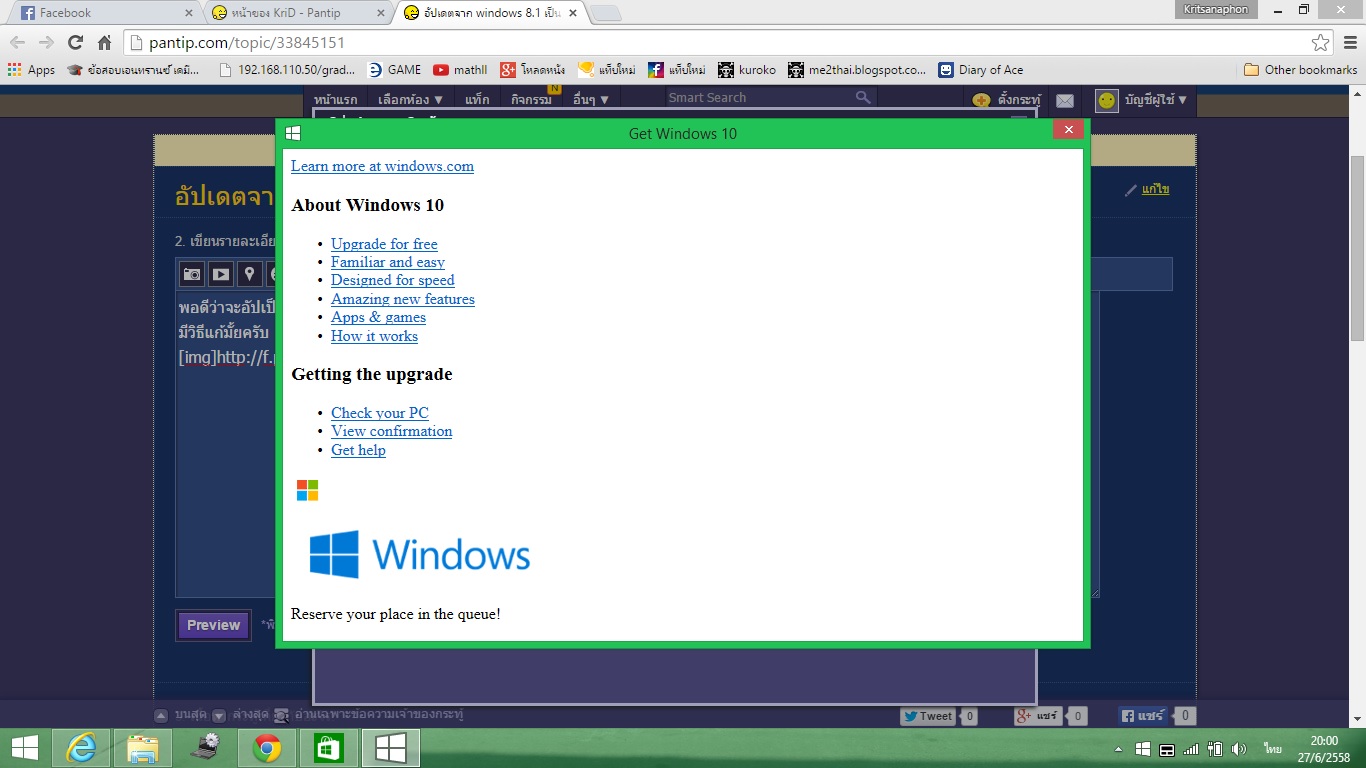Viewport: 1366px width, 768px height.
Task: Click the Pantip mail envelope icon
Action: [x=1065, y=100]
